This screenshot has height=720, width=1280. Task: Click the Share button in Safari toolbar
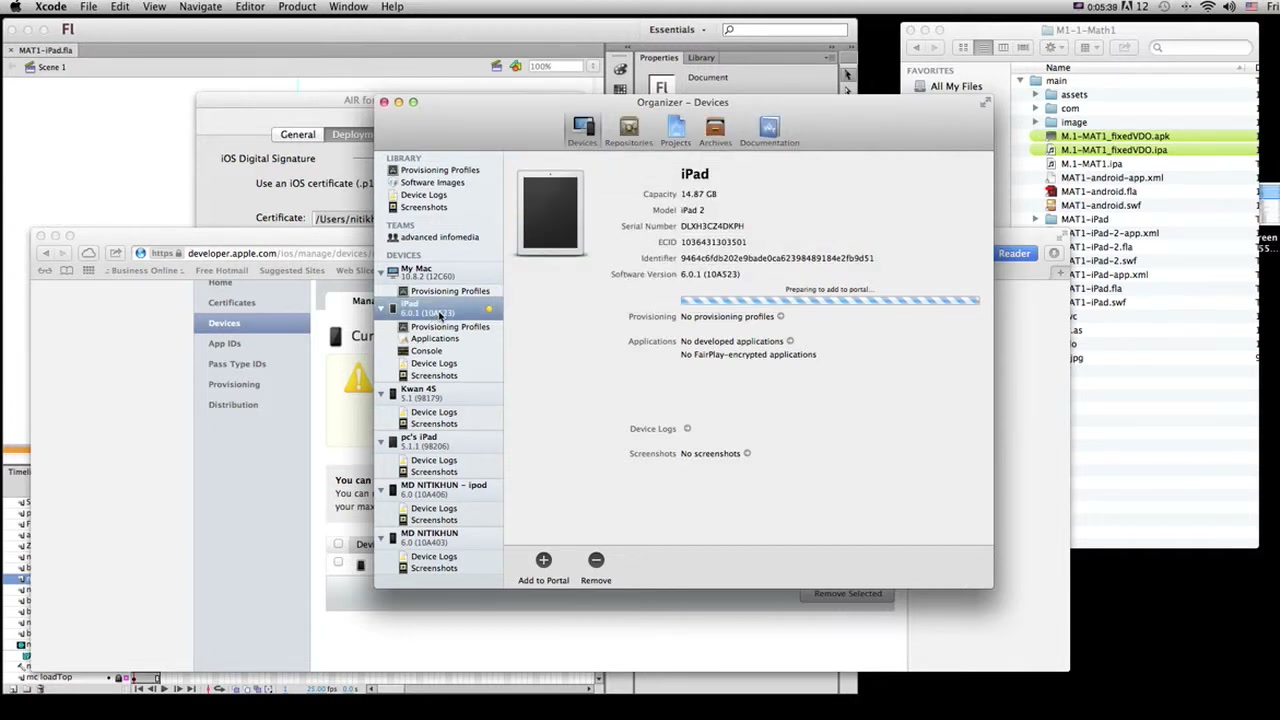click(115, 253)
